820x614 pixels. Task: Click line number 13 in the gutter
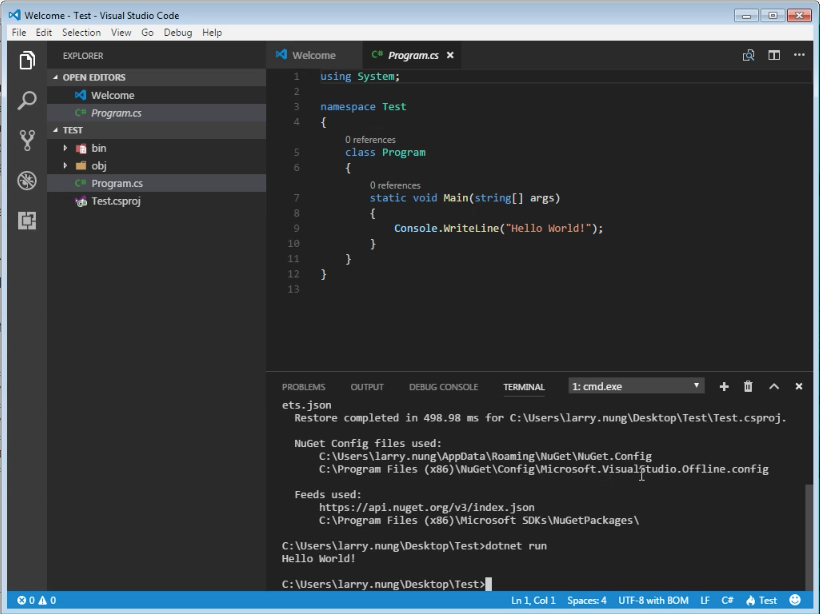coord(293,289)
